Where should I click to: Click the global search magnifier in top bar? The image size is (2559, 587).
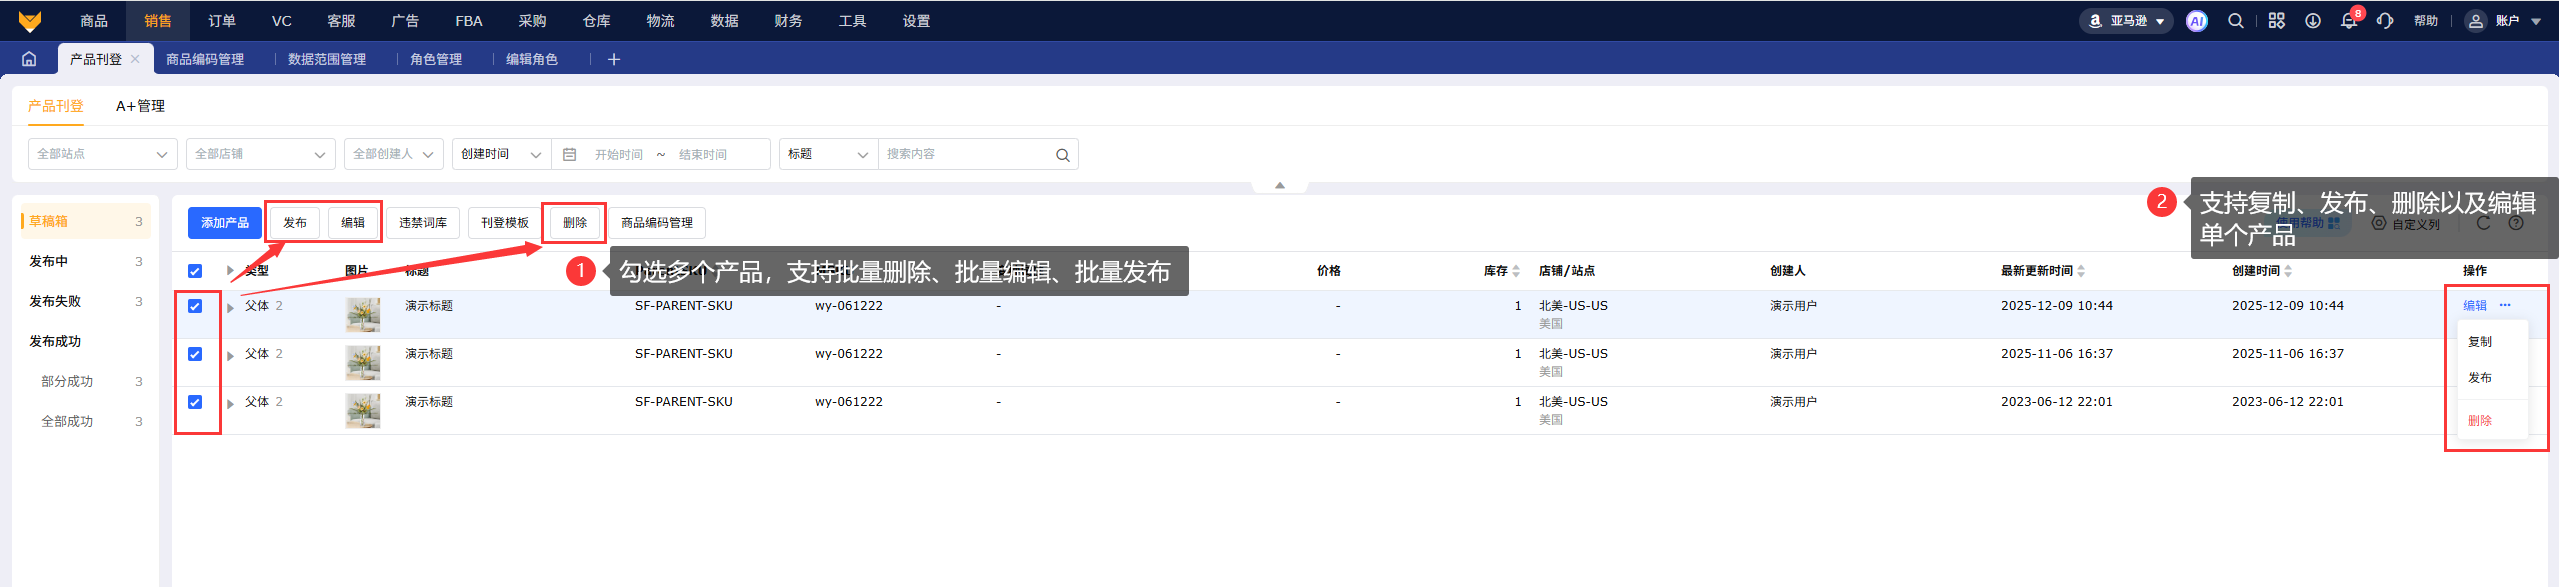pyautogui.click(x=2236, y=21)
